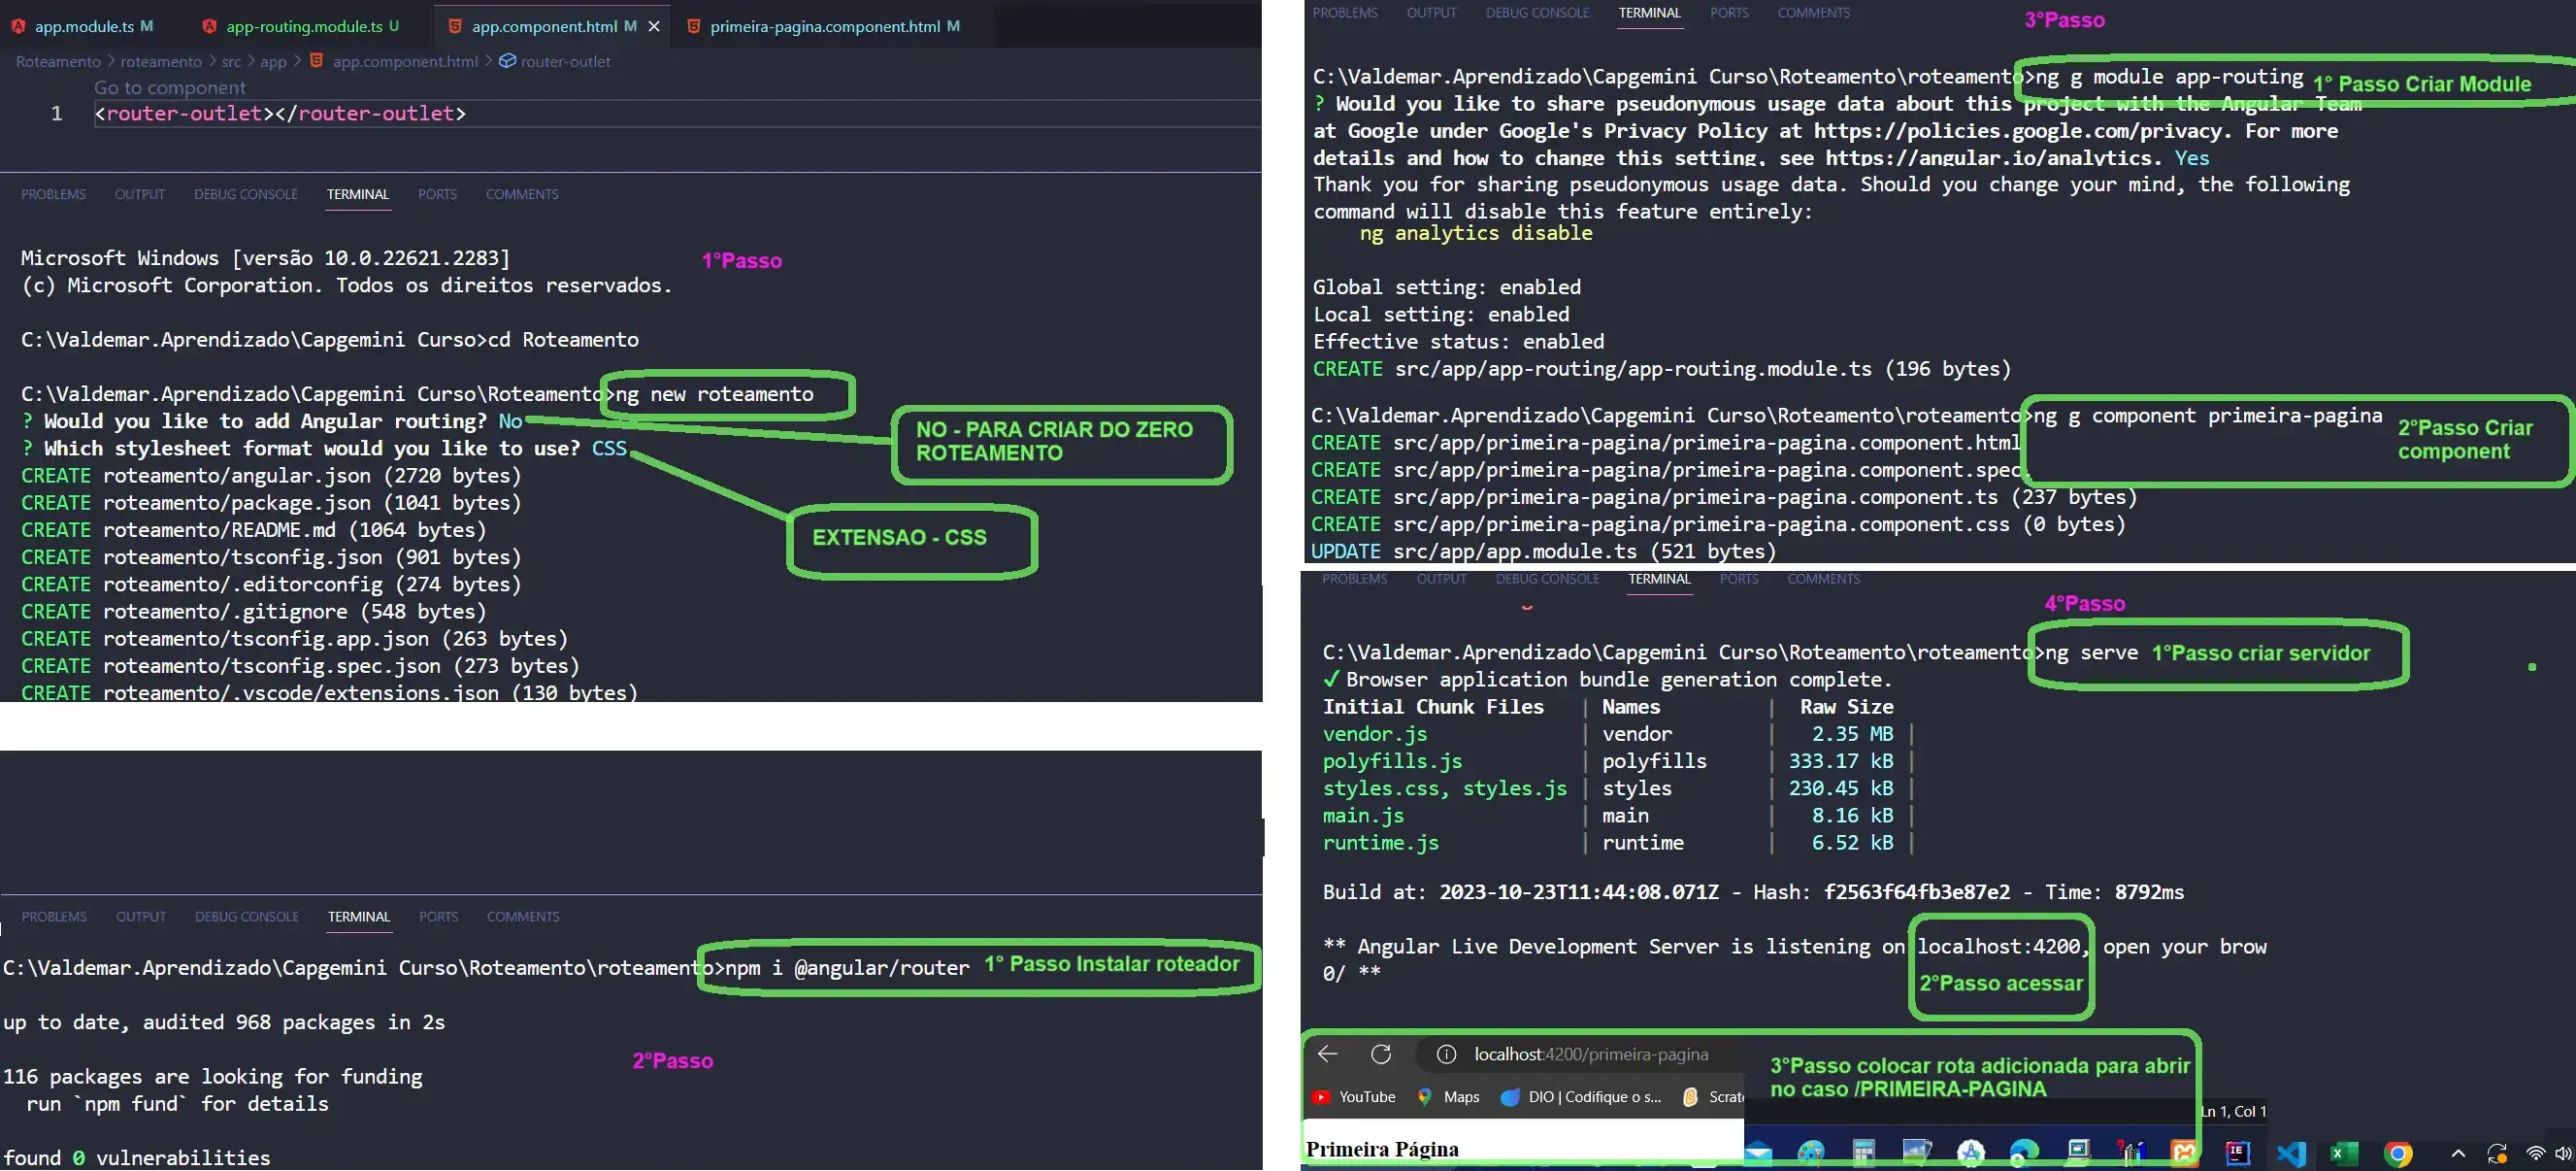Open PORTS tab in npm install panel

[x=438, y=916]
